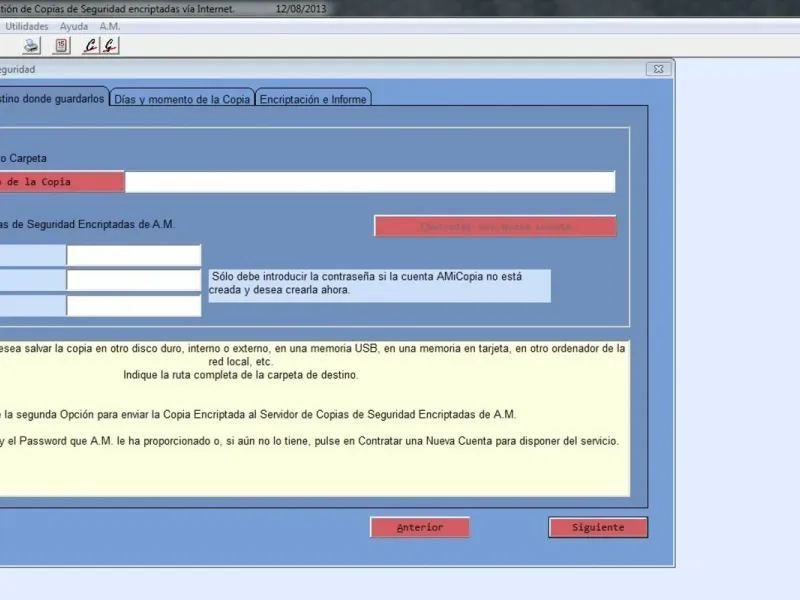Click the text 'Indique la ruta completa de la carpeta de destino.'
800x600 pixels.
pyautogui.click(x=241, y=375)
